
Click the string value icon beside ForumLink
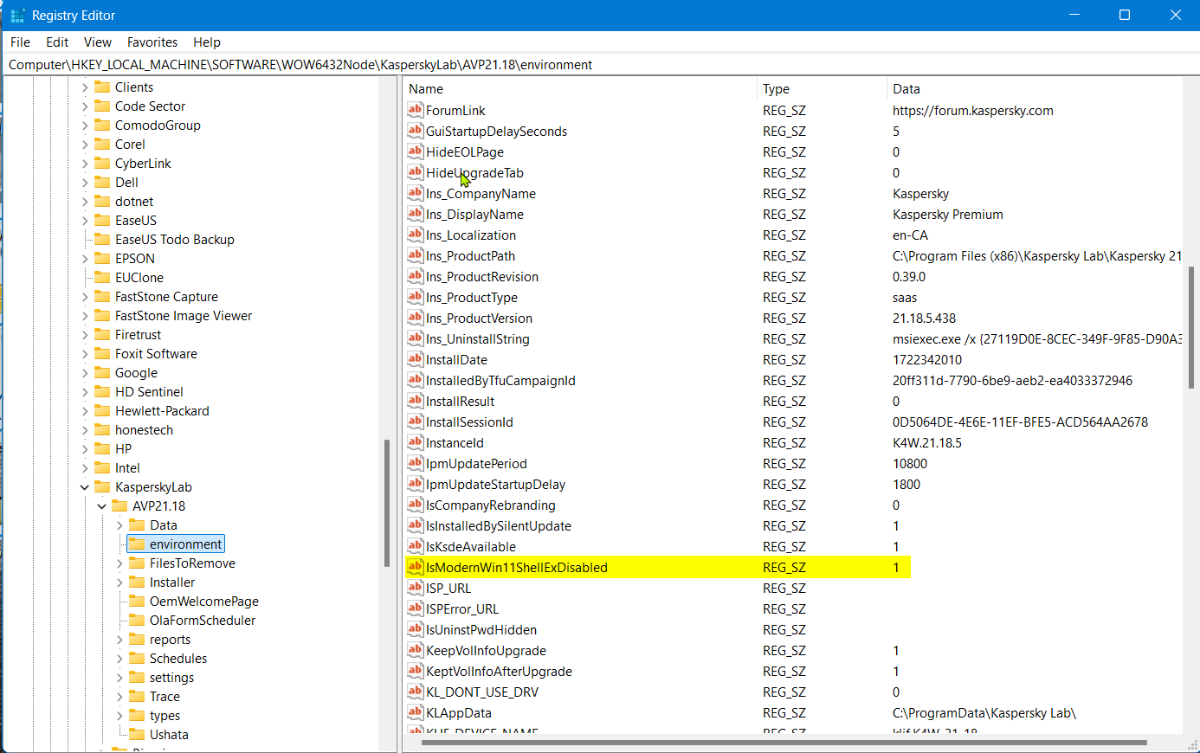point(416,110)
